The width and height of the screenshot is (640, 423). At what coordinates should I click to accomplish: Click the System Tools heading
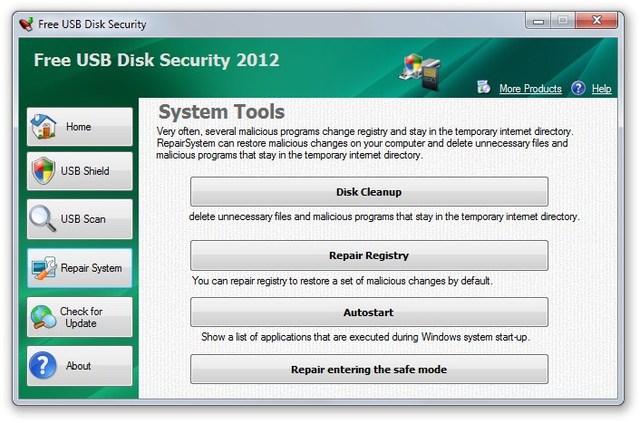(222, 112)
